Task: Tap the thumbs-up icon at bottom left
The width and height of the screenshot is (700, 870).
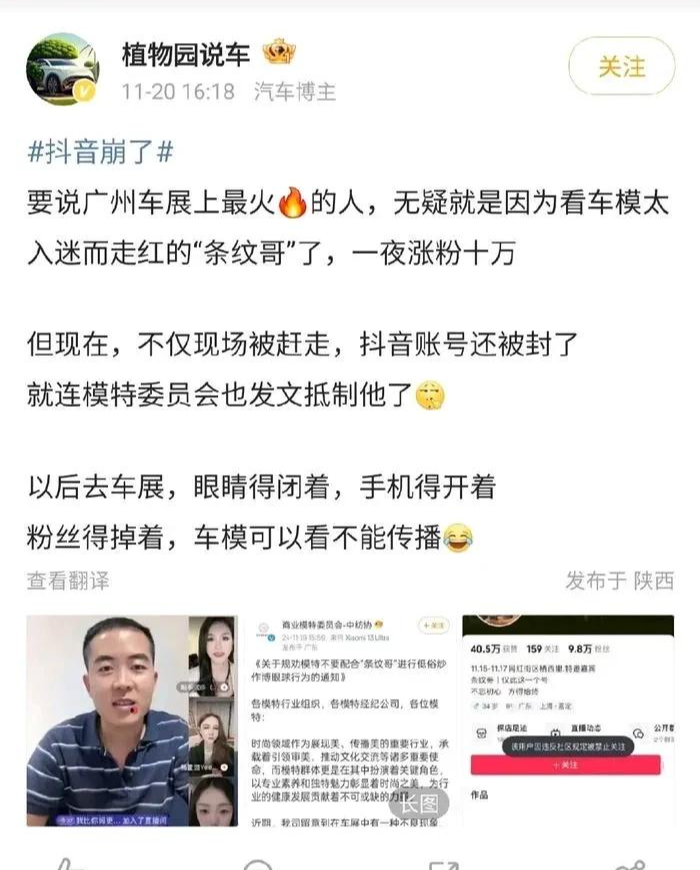Action: 68,864
